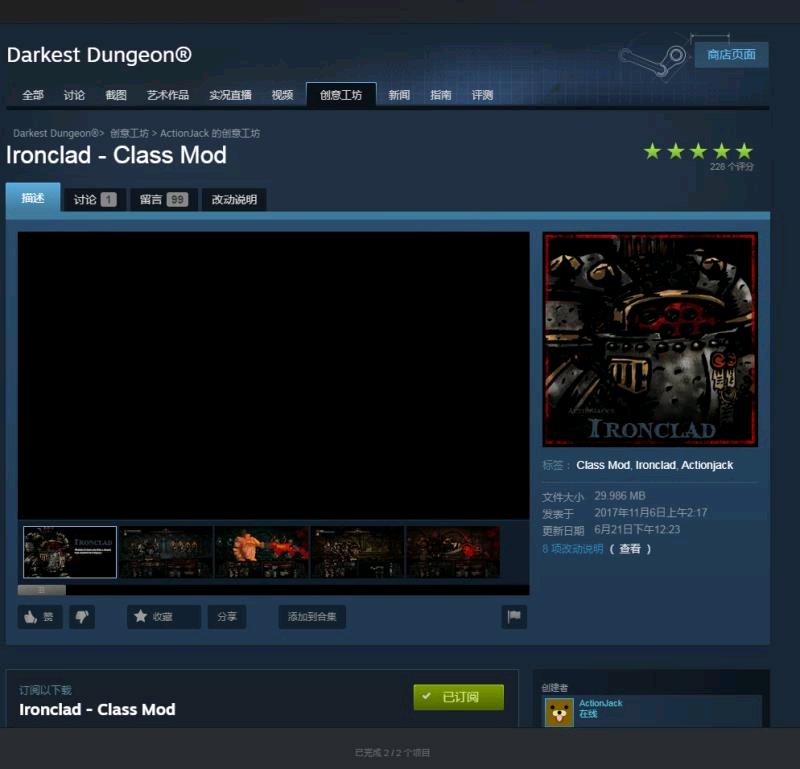Viewport: 800px width, 769px height.
Task: Open the 视频 videos tab
Action: (282, 95)
